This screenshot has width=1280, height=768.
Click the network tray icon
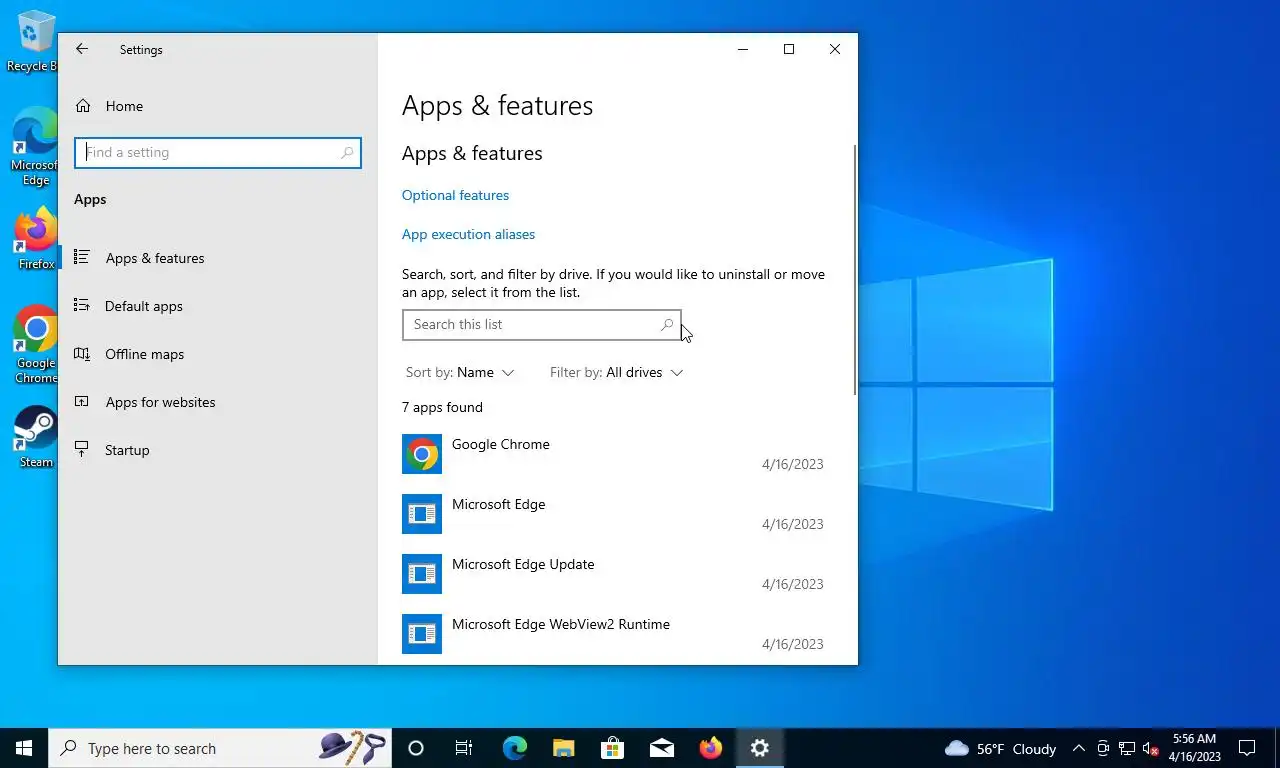(1126, 748)
